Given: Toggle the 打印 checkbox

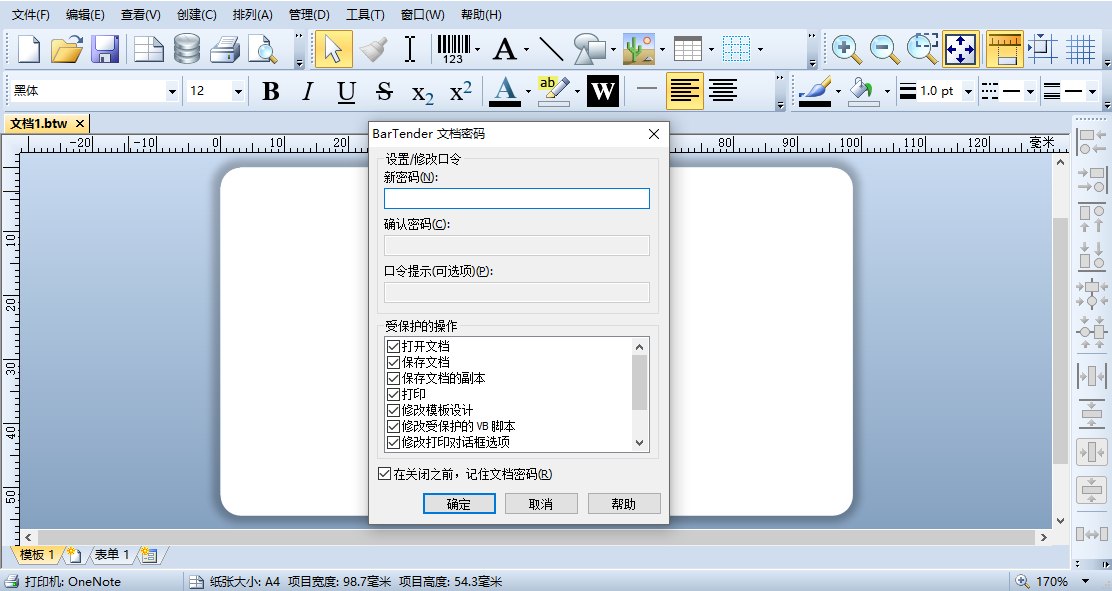Looking at the screenshot, I should coord(394,394).
